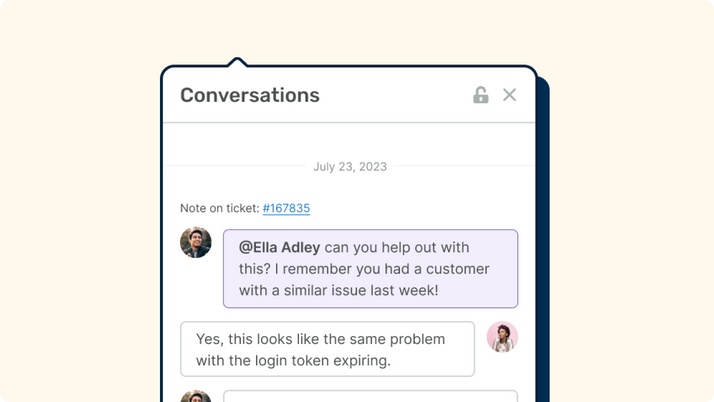This screenshot has height=402, width=714.
Task: Click the purple note bubble body text
Action: point(370,269)
